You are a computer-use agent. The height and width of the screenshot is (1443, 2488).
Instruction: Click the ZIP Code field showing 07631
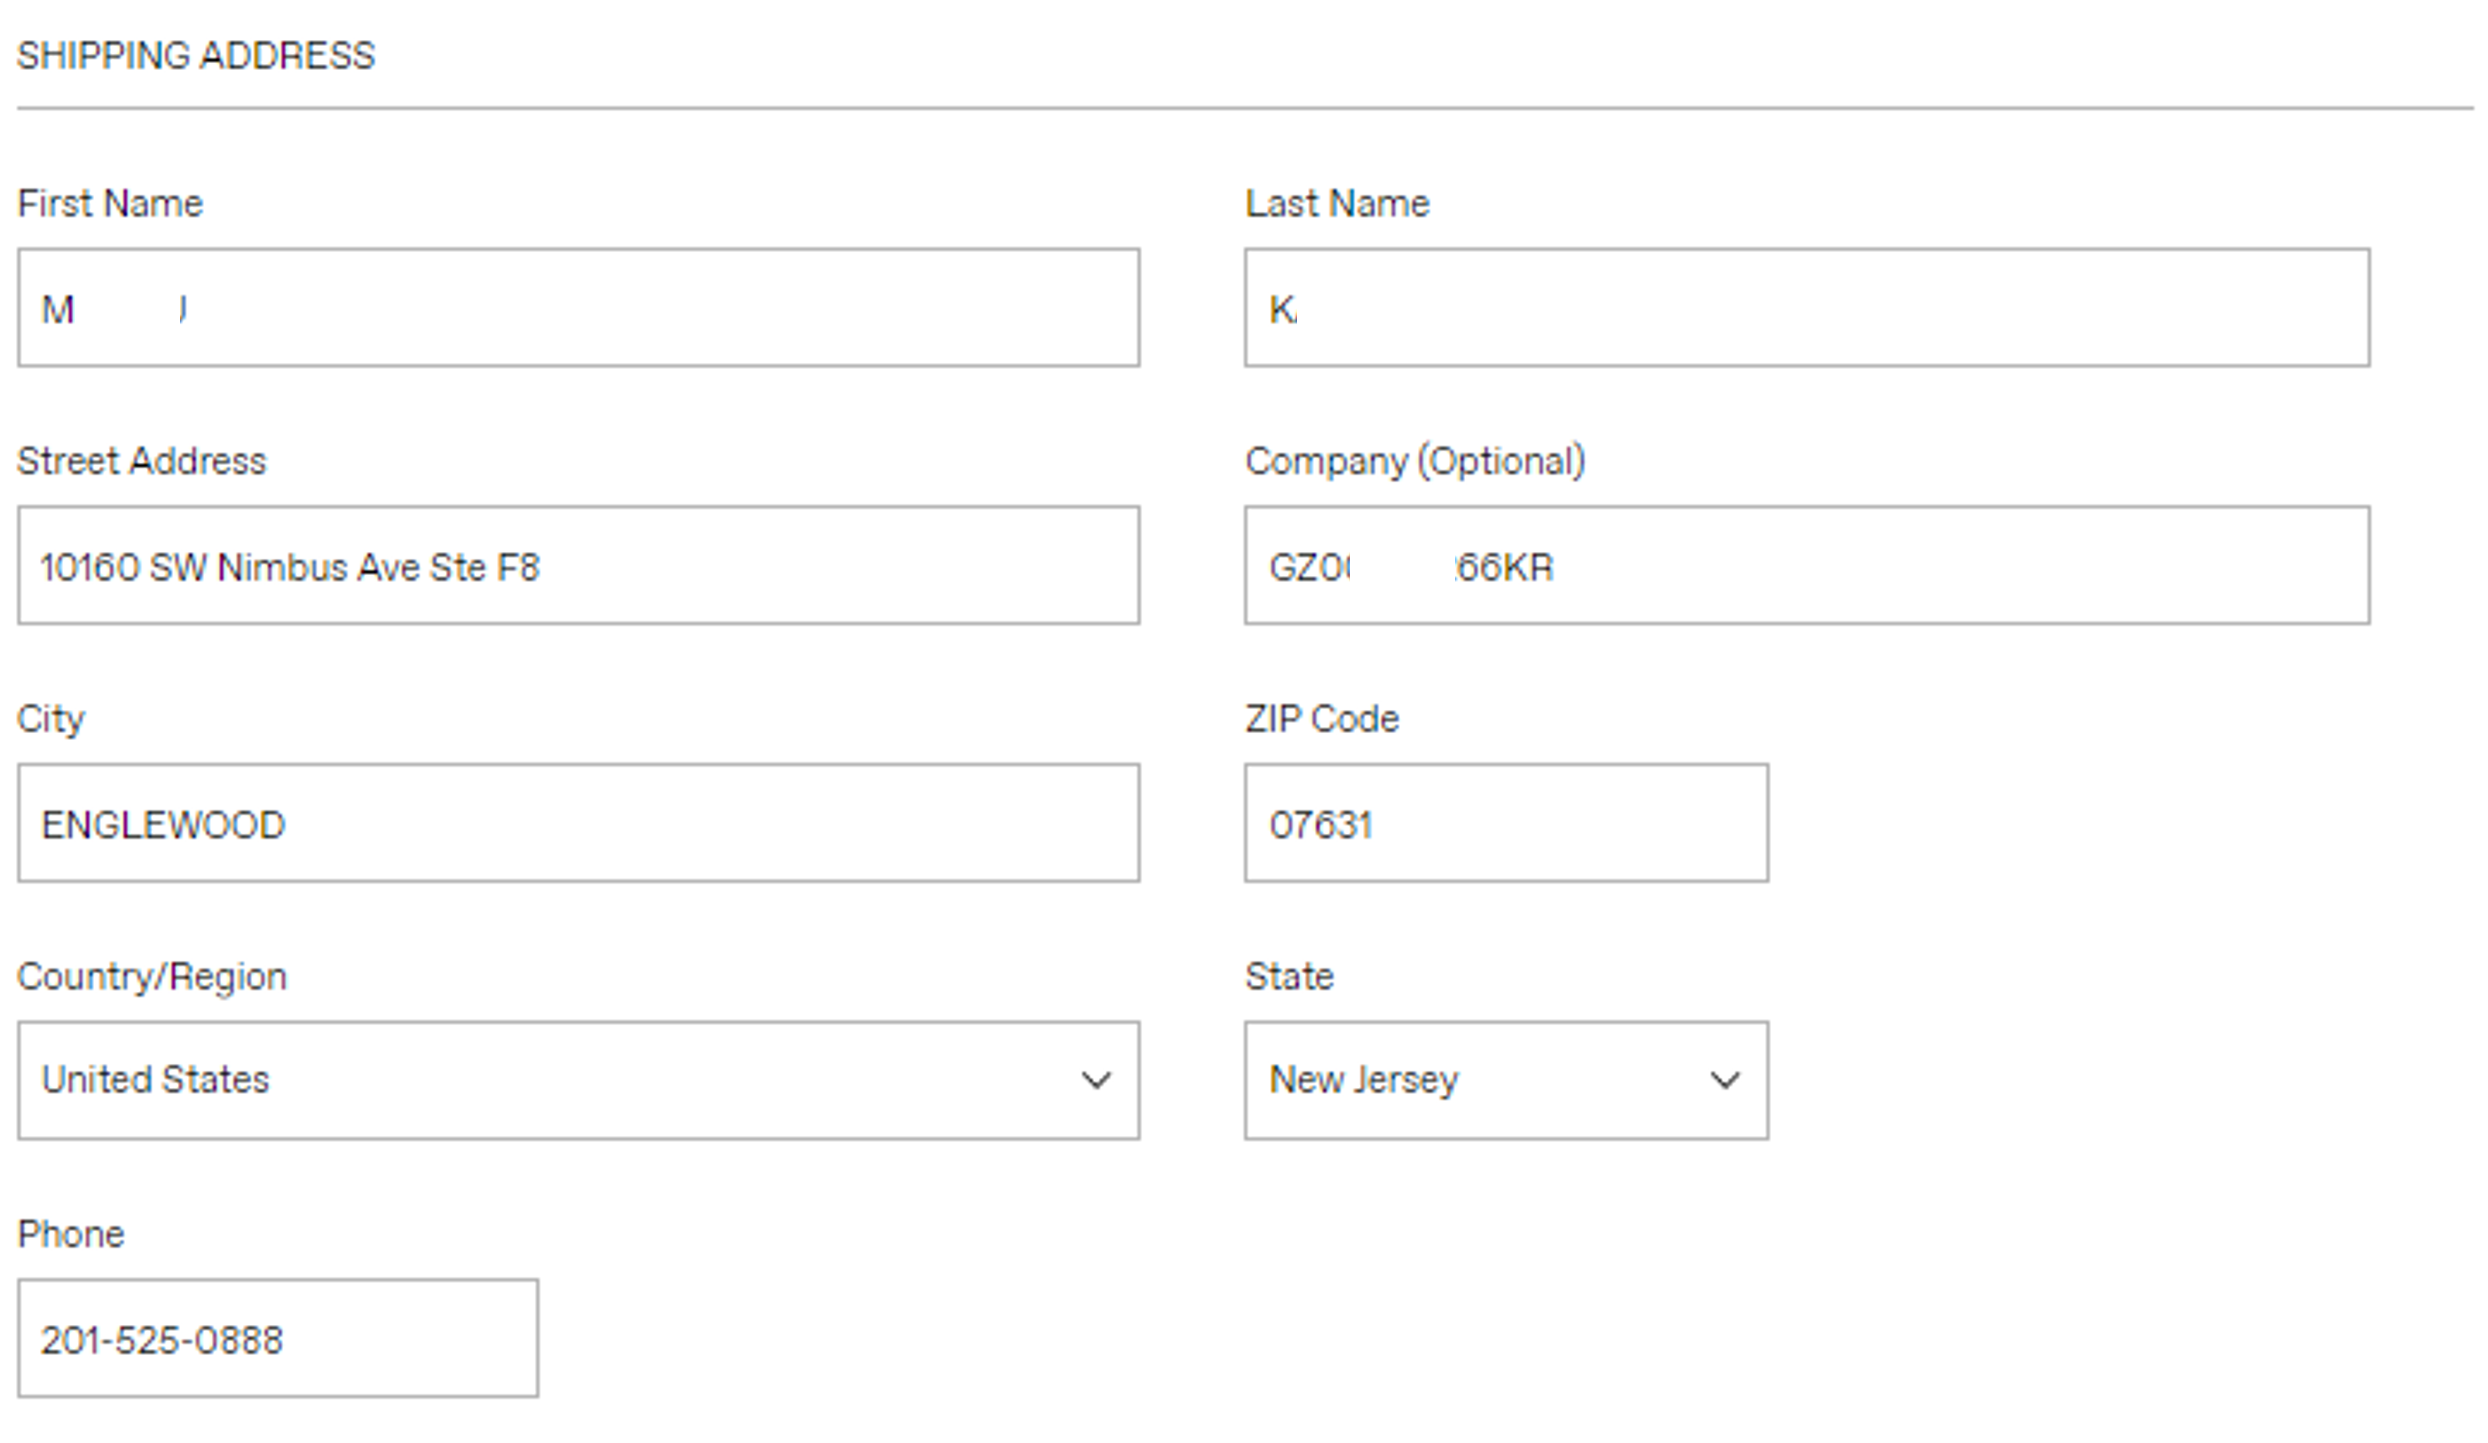(1505, 824)
